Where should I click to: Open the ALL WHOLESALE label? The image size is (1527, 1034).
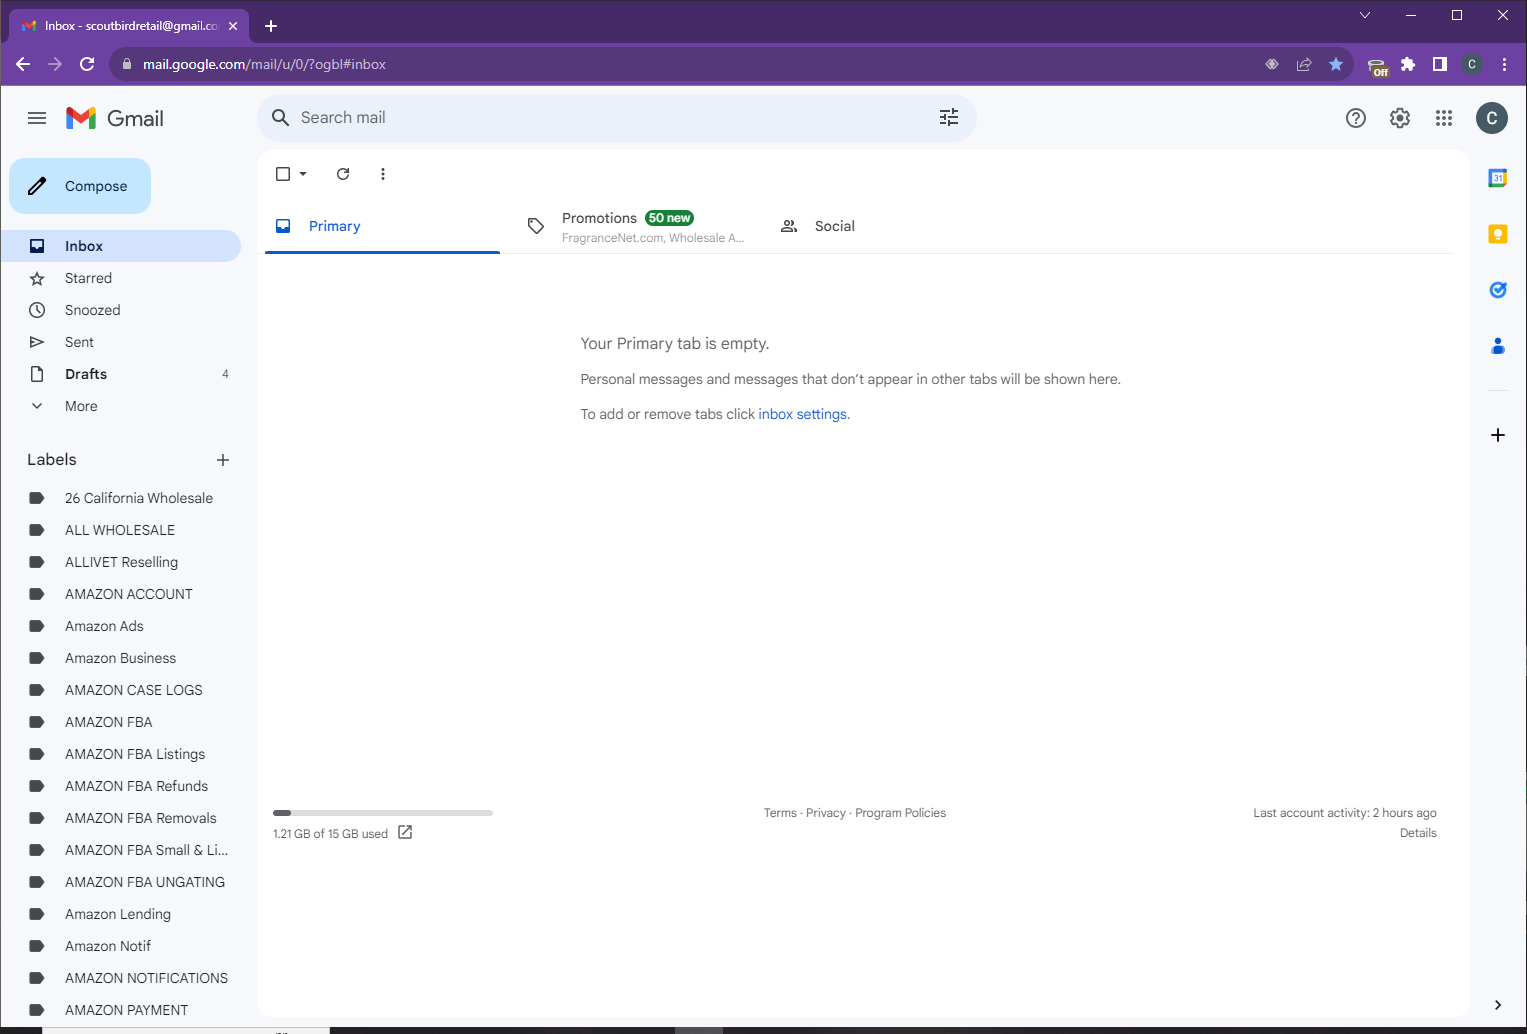120,530
